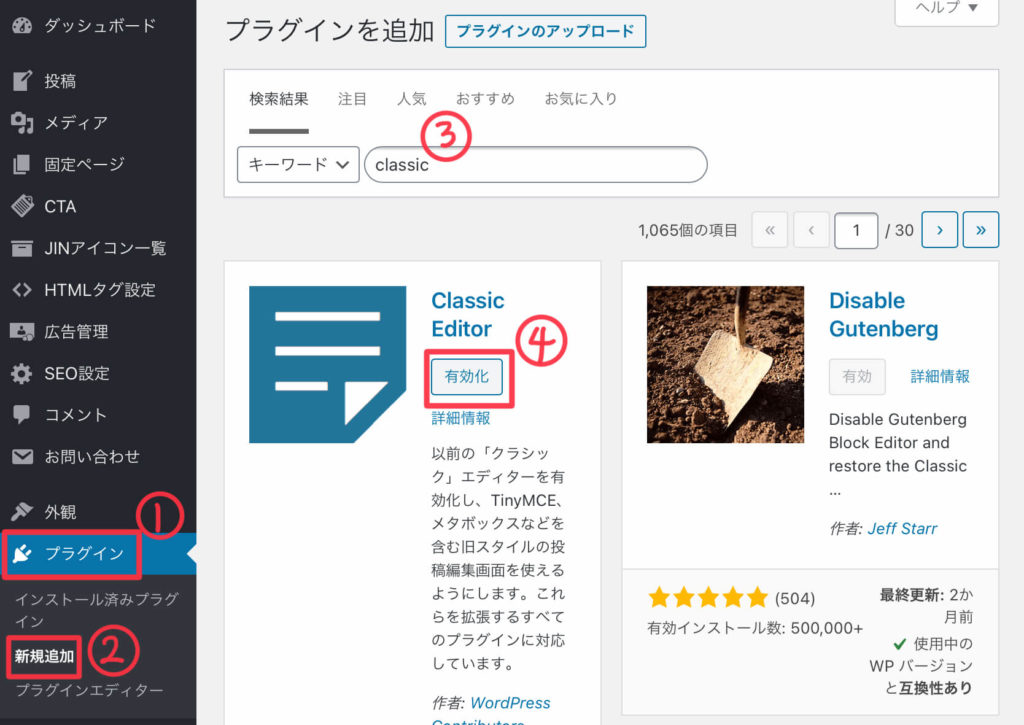
Task: Click the Disable Gutenberg shovel thumbnail
Action: coord(726,364)
